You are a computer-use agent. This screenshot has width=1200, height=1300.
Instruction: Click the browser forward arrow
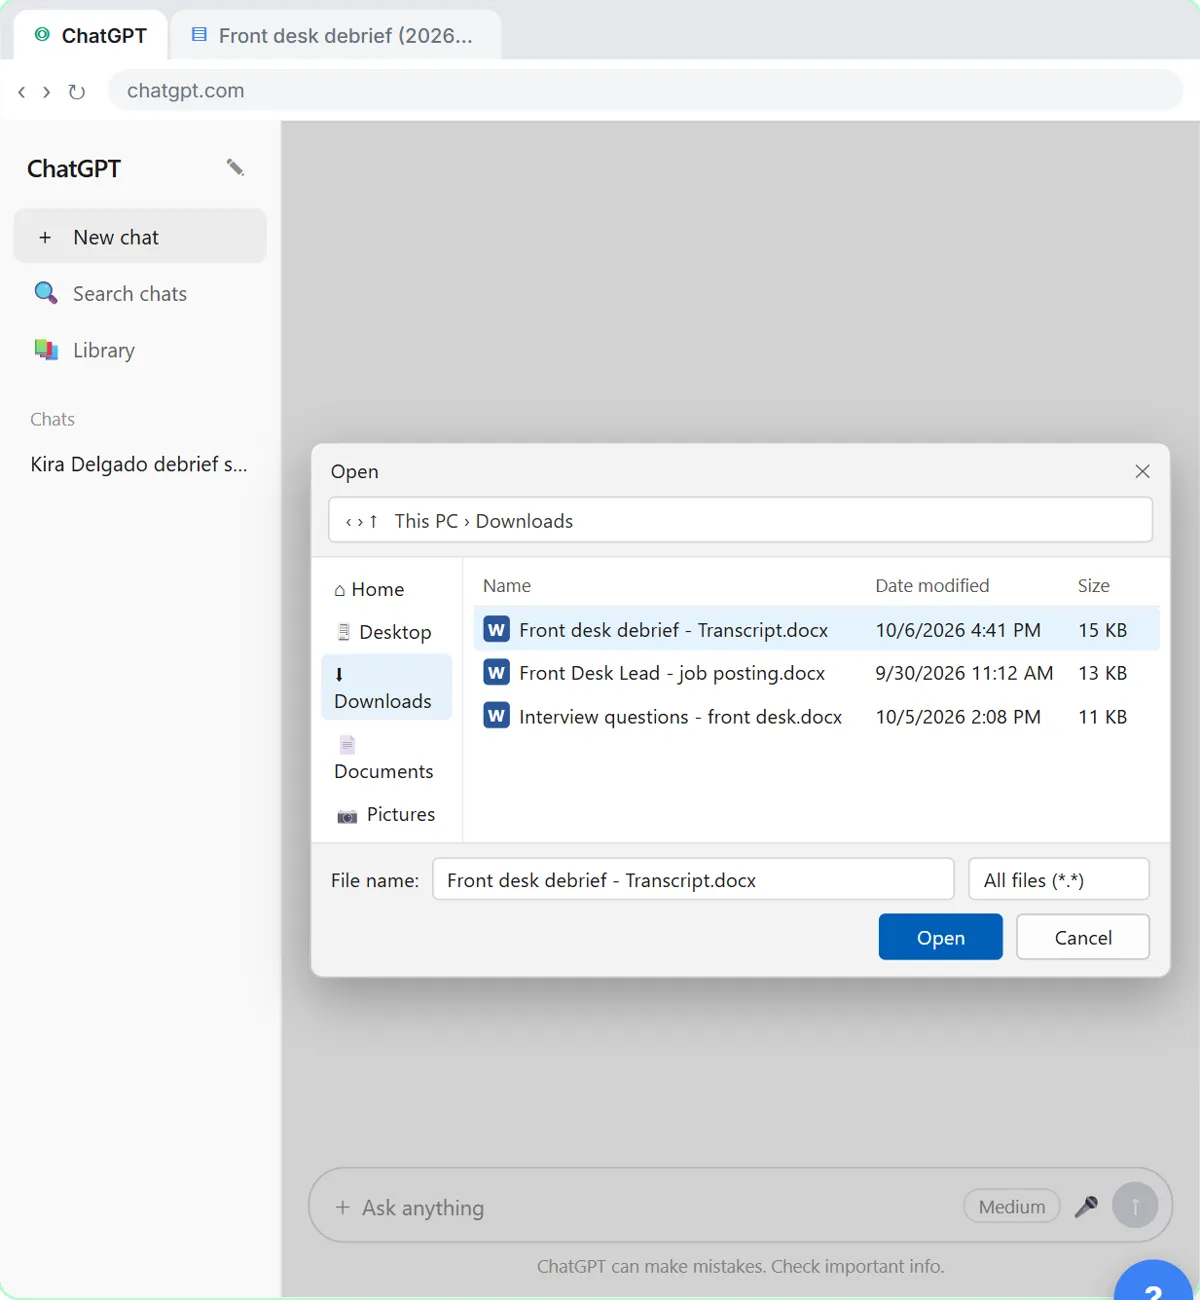point(46,91)
